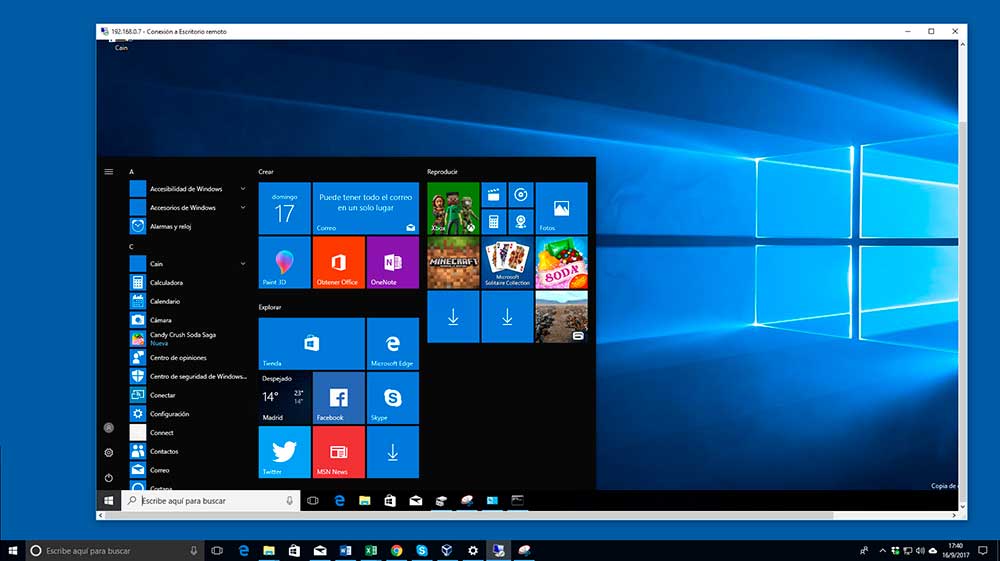Viewport: 1000px width, 561px height.
Task: Open the Tienda store tile
Action: pyautogui.click(x=312, y=344)
